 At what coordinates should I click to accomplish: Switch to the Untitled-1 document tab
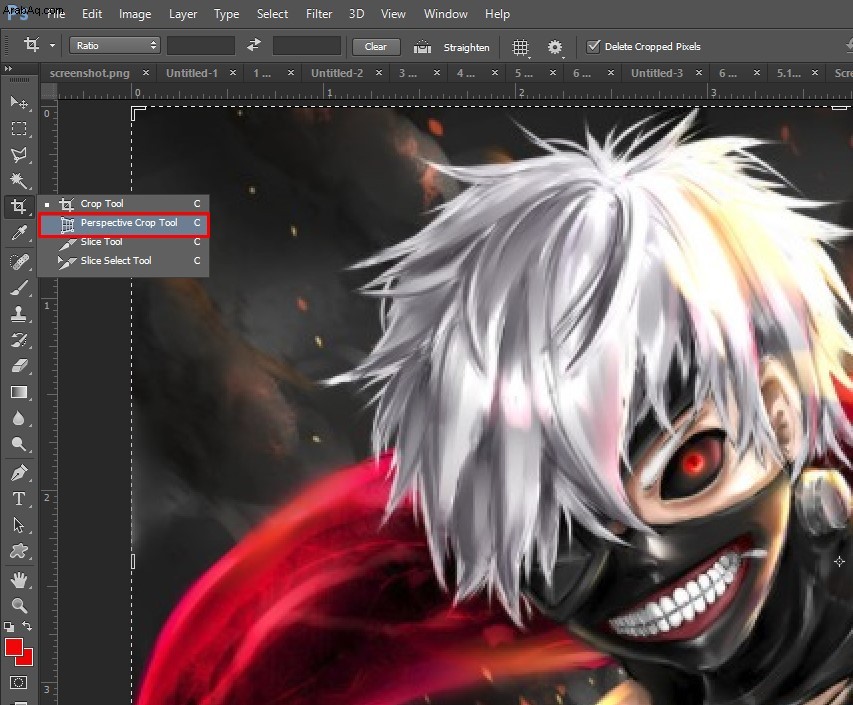tap(191, 73)
